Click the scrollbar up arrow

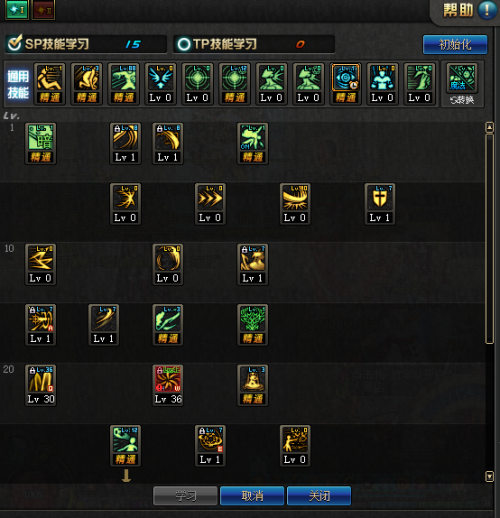click(x=489, y=127)
